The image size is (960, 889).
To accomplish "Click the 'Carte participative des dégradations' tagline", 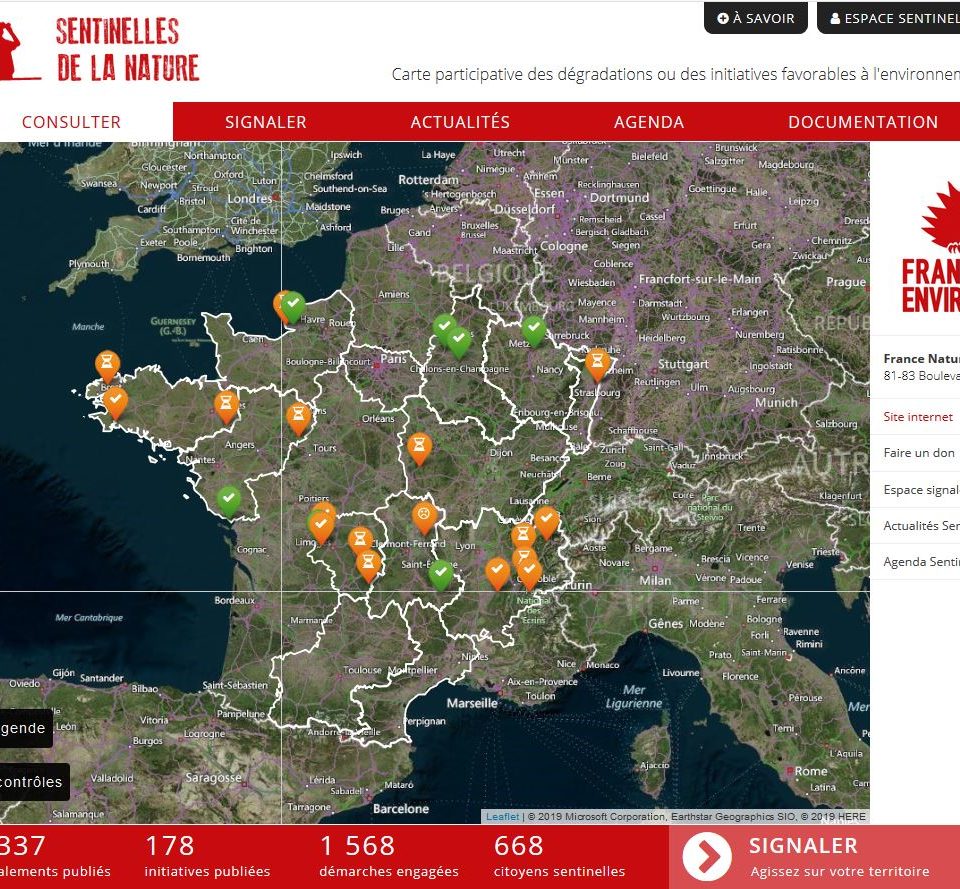I will (676, 74).
